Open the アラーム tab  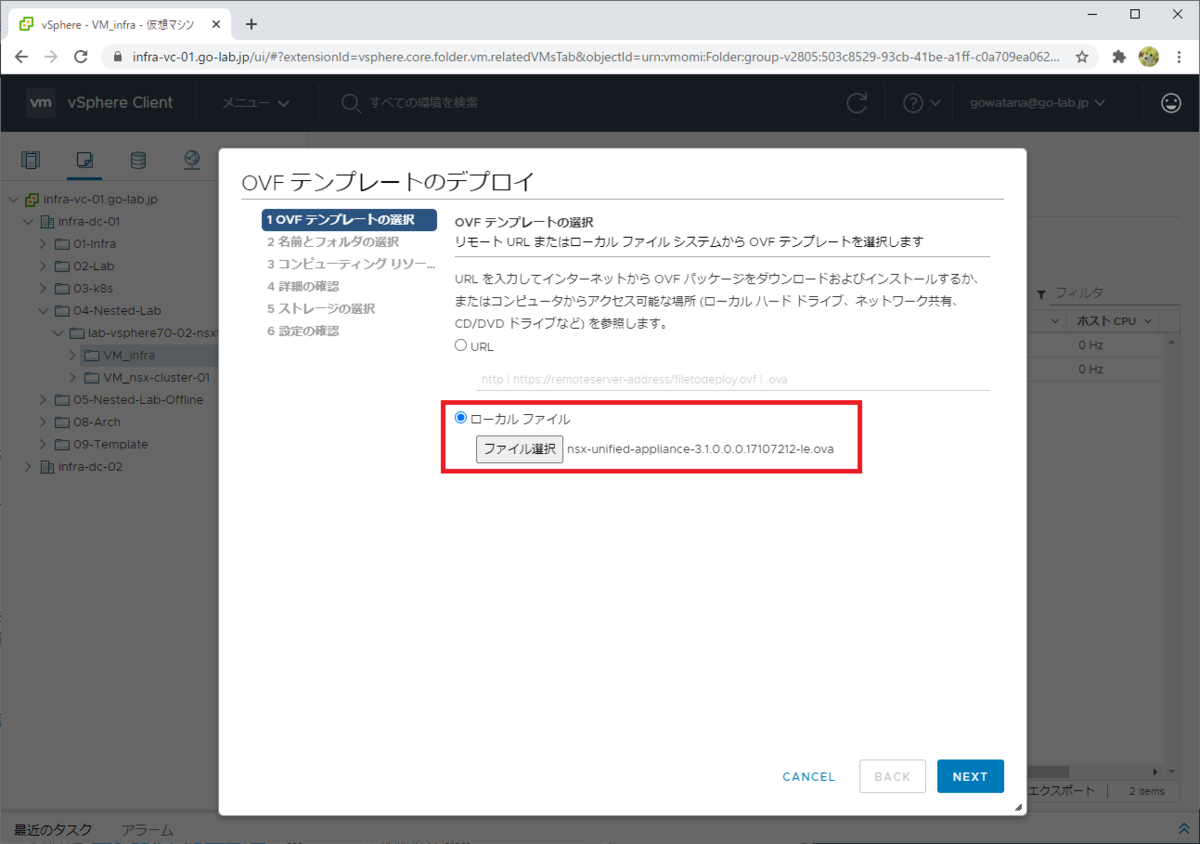147,830
